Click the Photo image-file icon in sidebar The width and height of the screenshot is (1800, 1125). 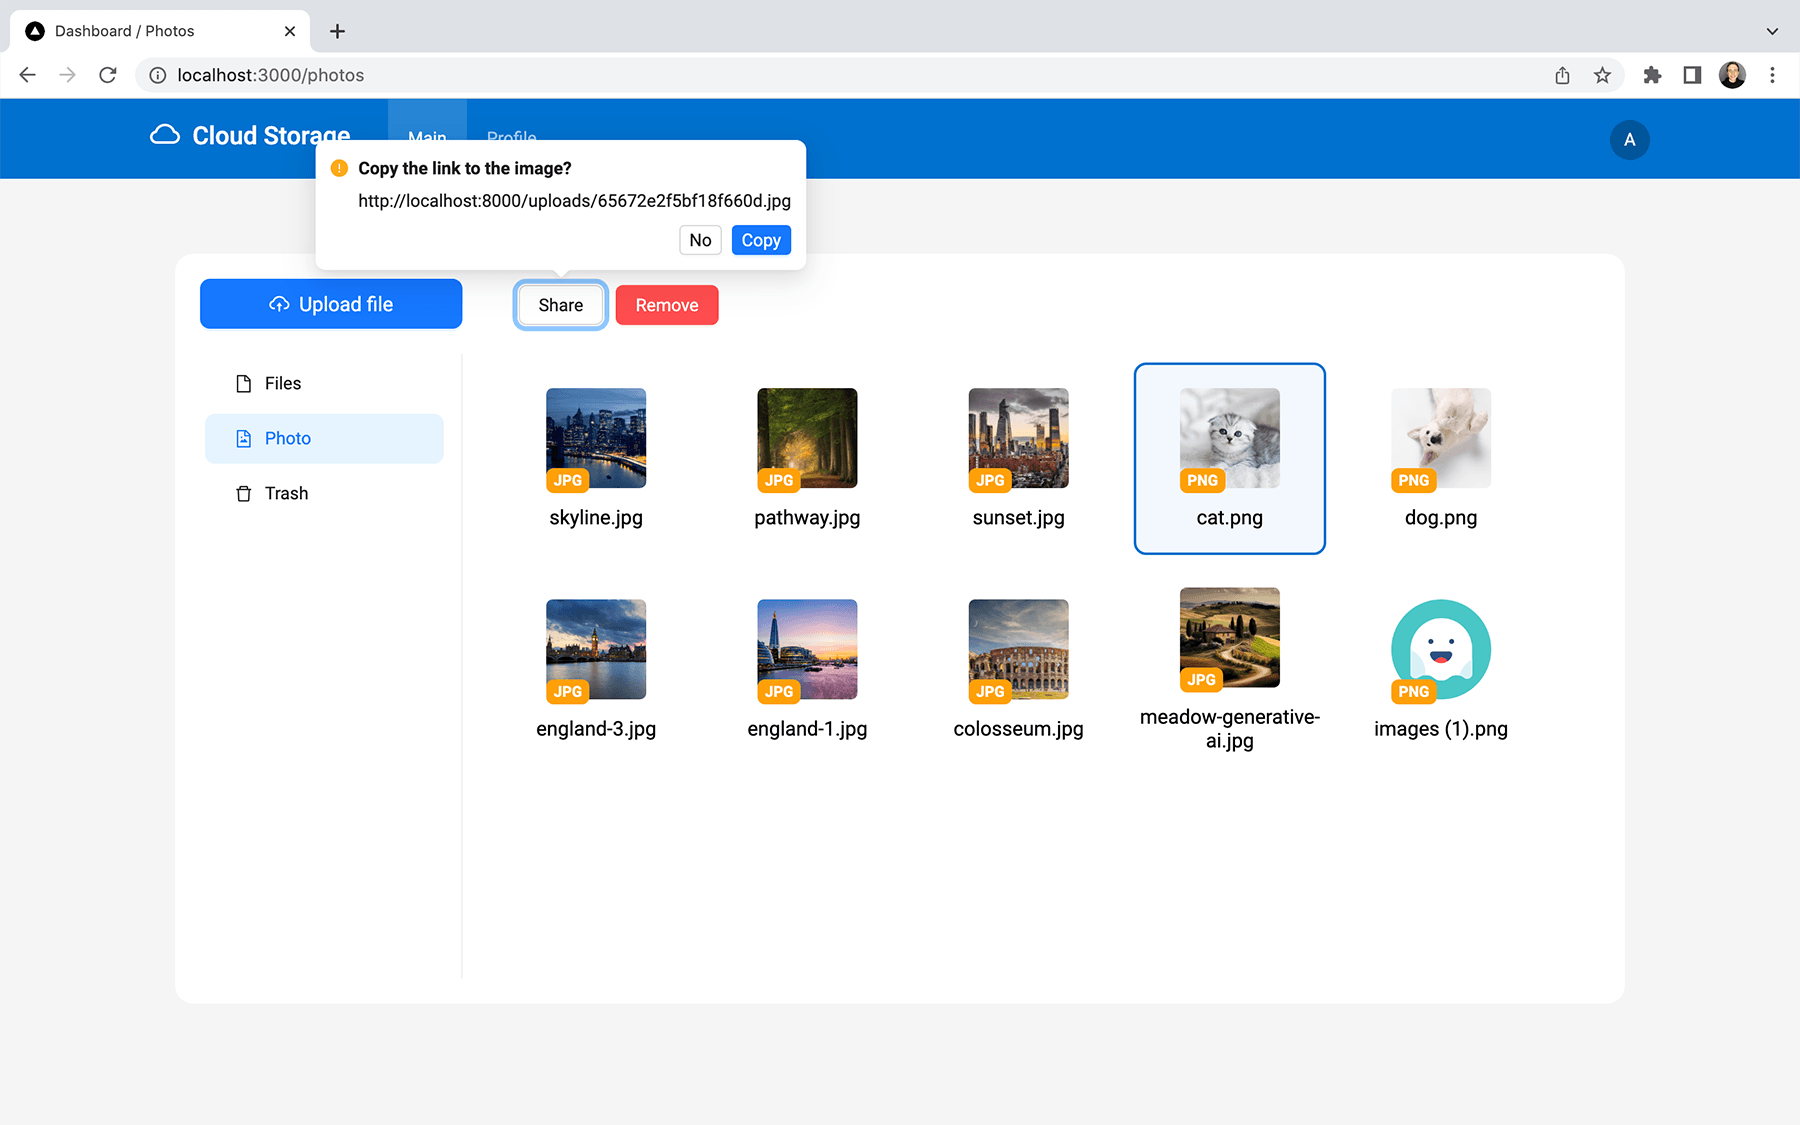[243, 439]
